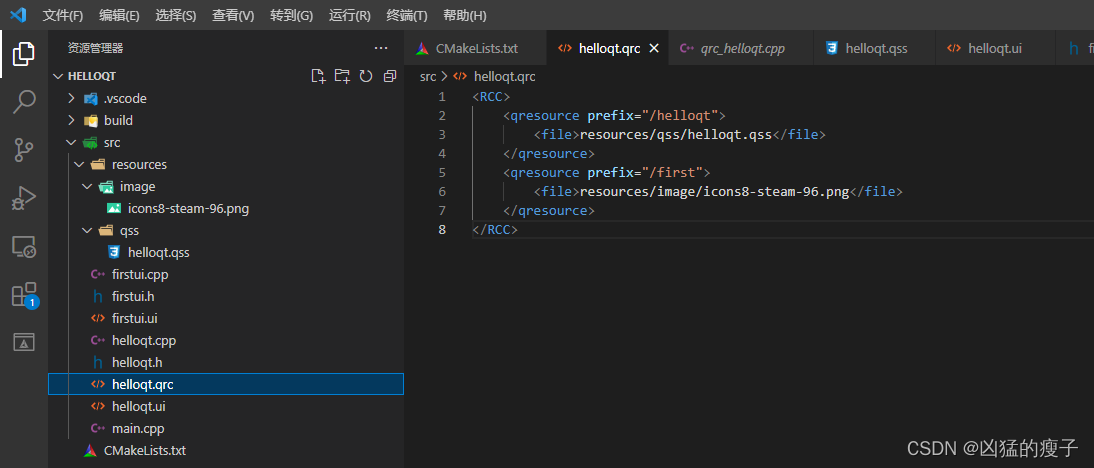Open the 选择(S) menu

[176, 15]
